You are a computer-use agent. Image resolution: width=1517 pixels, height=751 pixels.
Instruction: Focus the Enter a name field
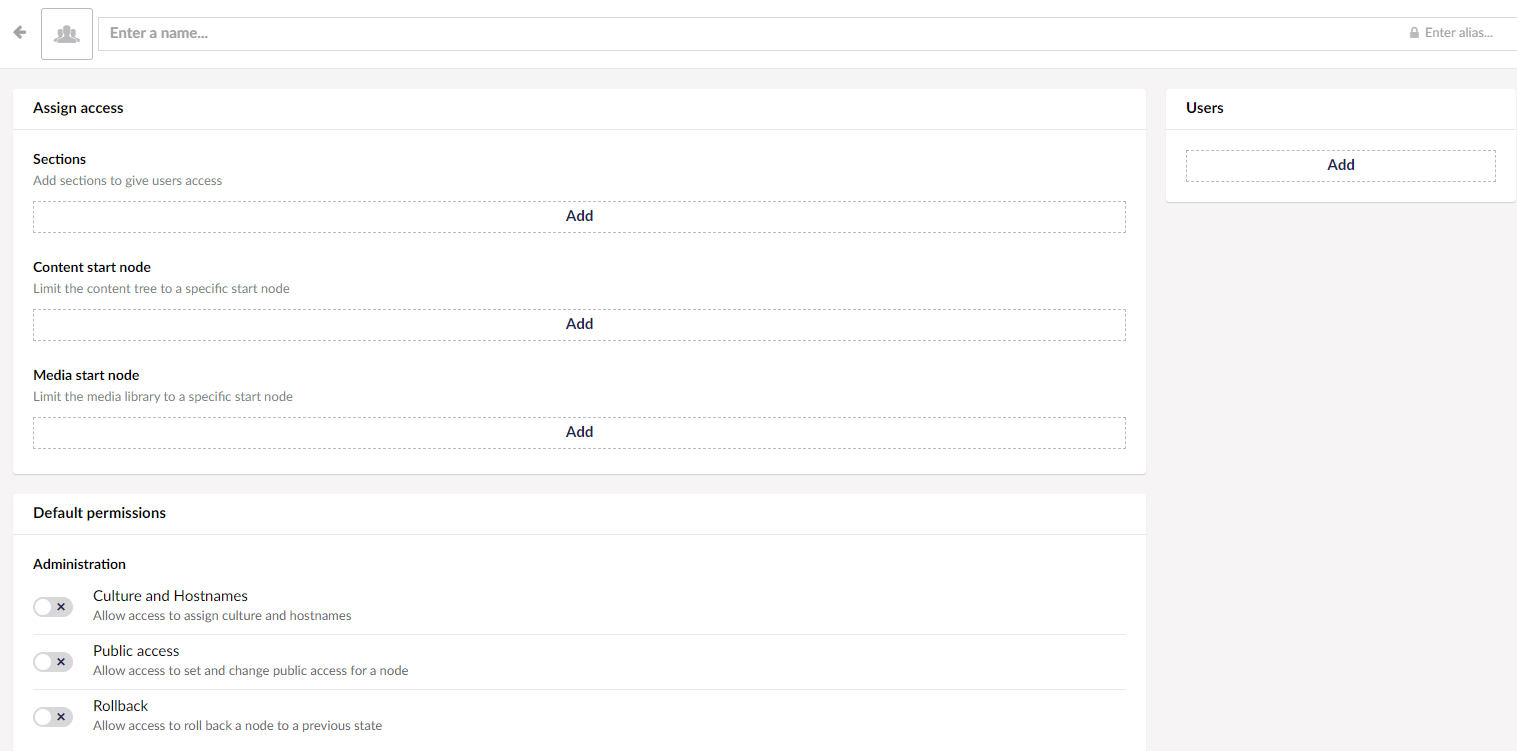click(x=750, y=33)
